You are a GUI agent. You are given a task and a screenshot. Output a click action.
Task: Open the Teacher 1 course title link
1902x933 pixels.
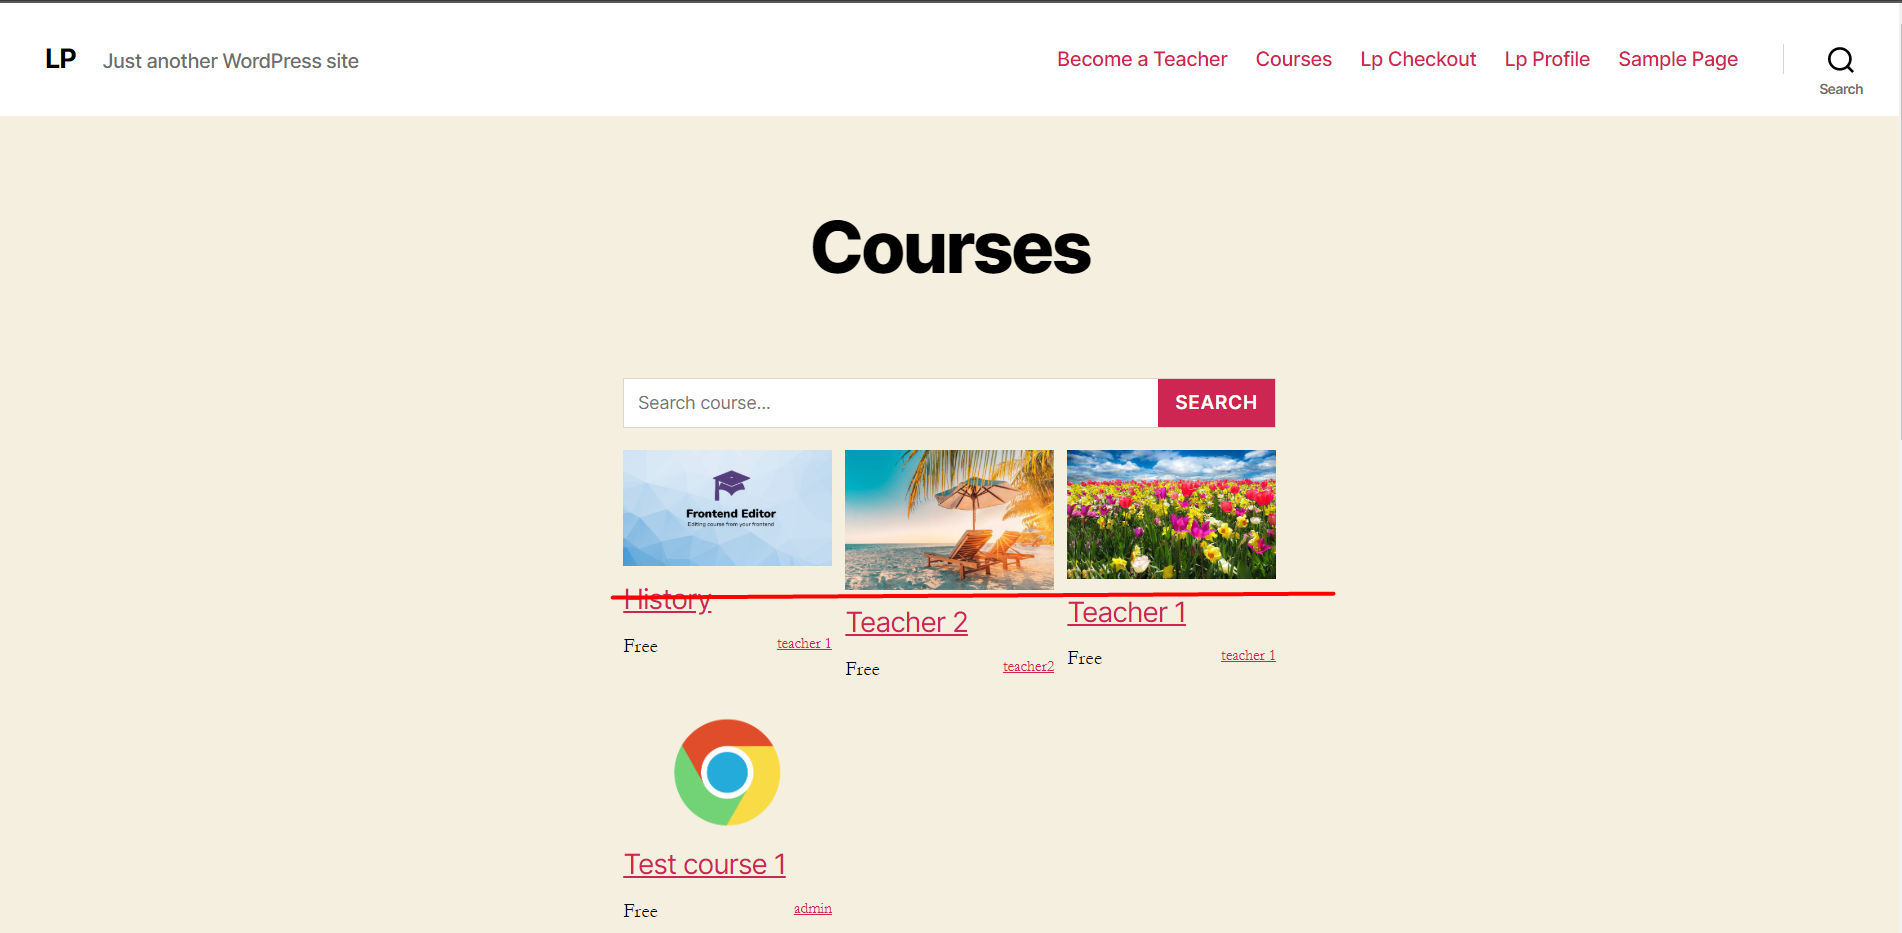(x=1126, y=612)
